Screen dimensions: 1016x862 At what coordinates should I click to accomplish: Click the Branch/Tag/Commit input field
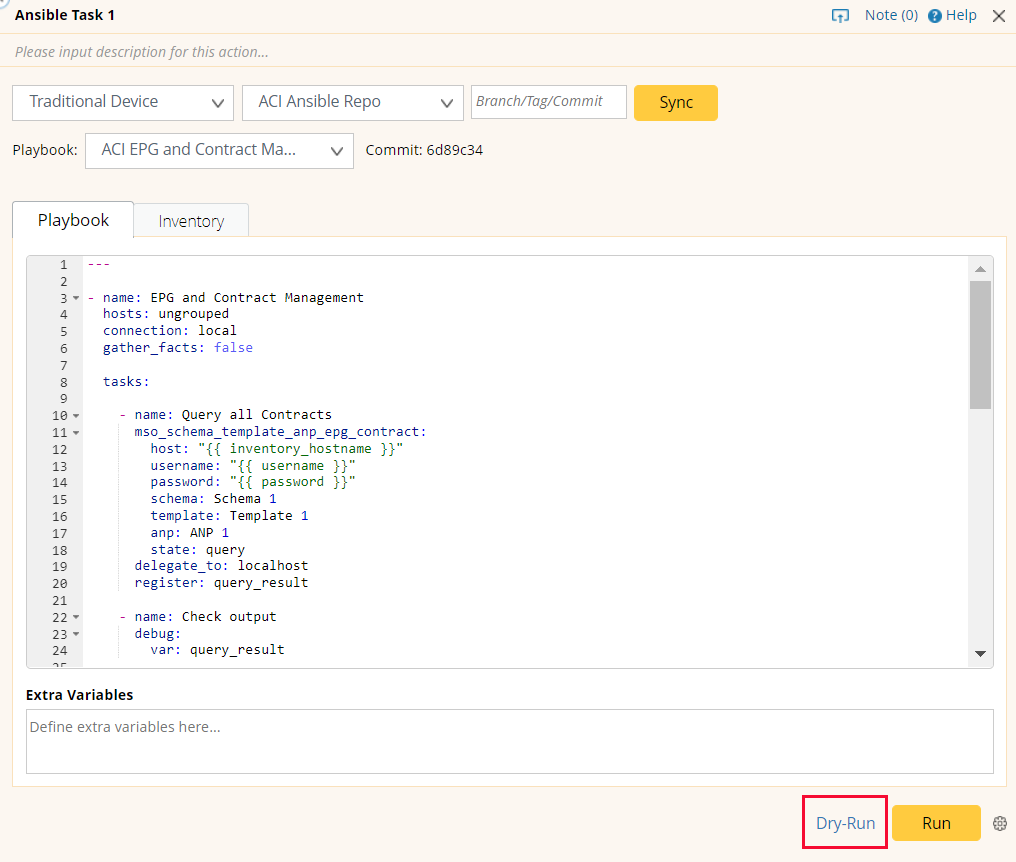pos(548,102)
